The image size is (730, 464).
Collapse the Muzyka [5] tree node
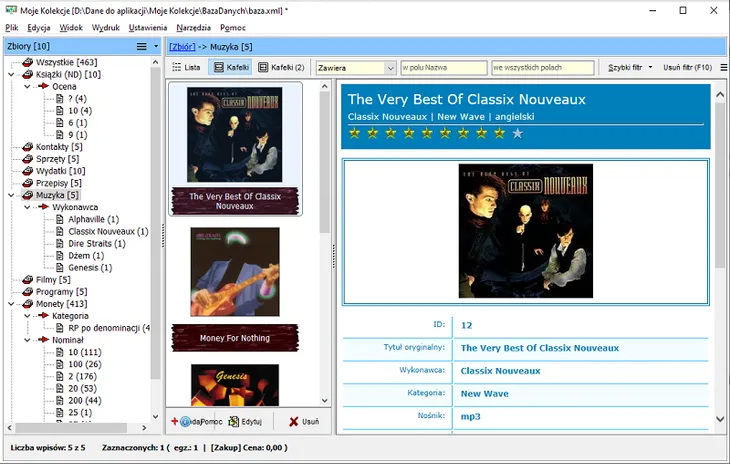coord(11,195)
